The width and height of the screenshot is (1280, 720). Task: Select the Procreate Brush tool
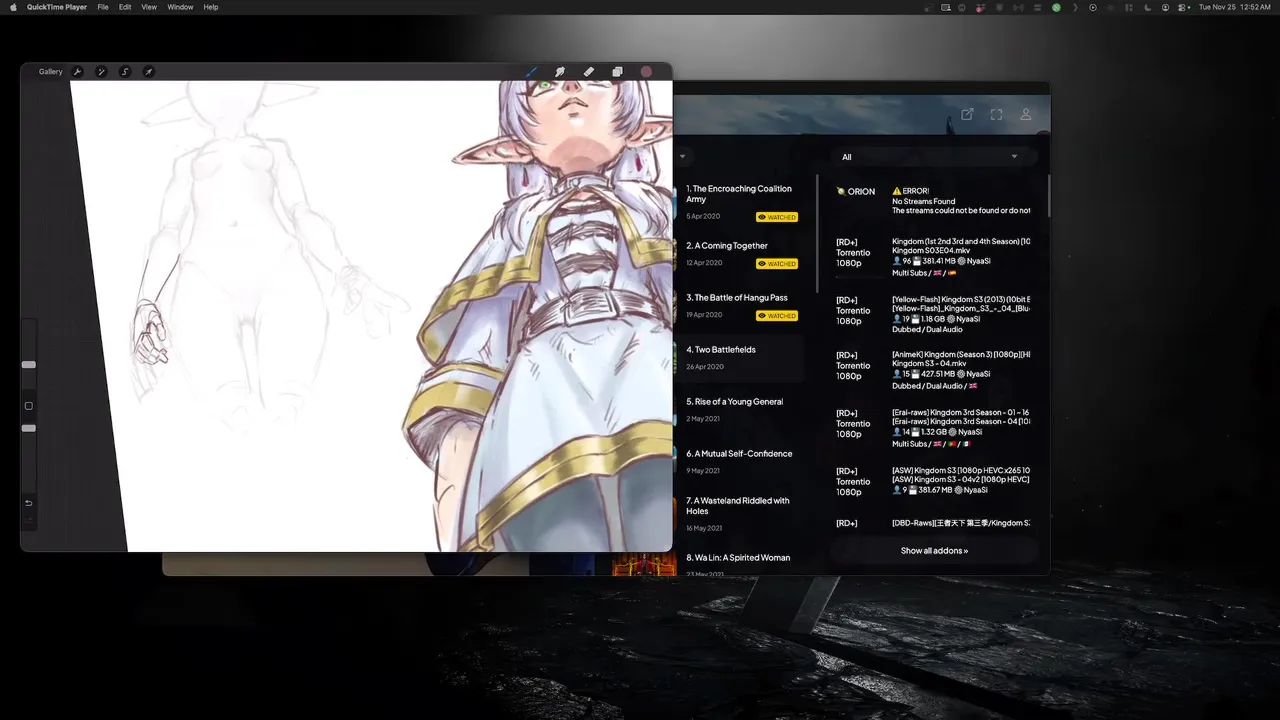tap(531, 72)
